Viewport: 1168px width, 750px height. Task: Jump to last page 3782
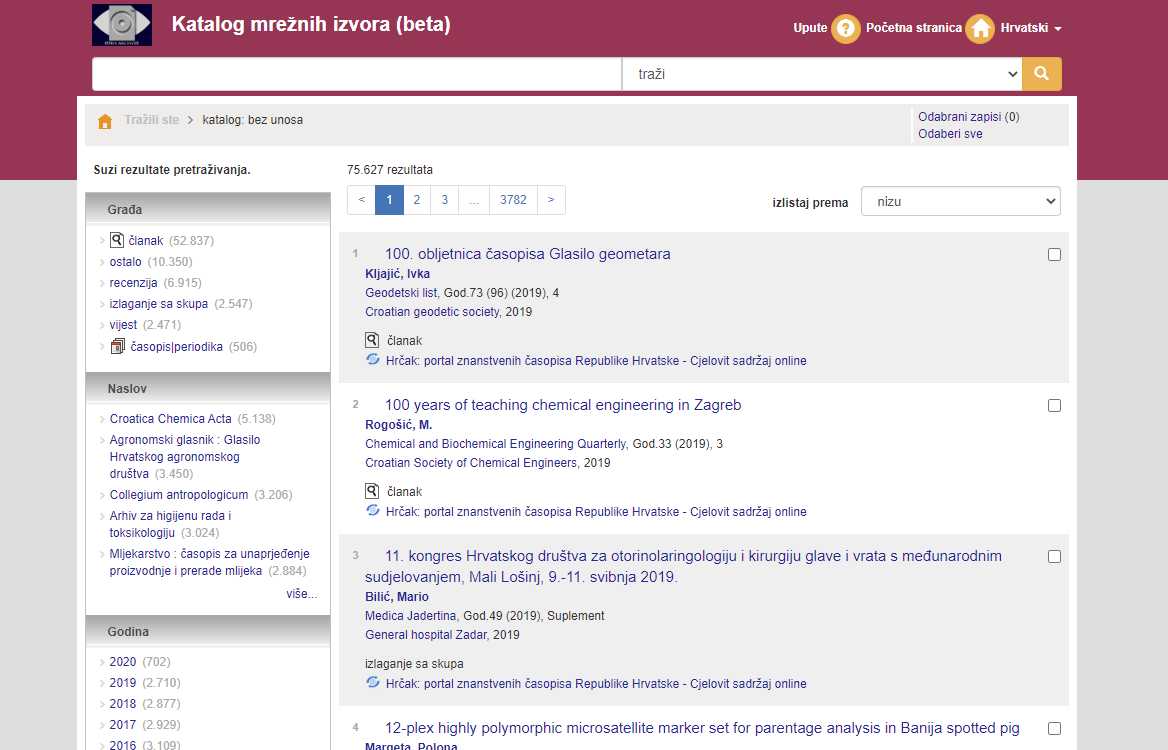(x=513, y=200)
